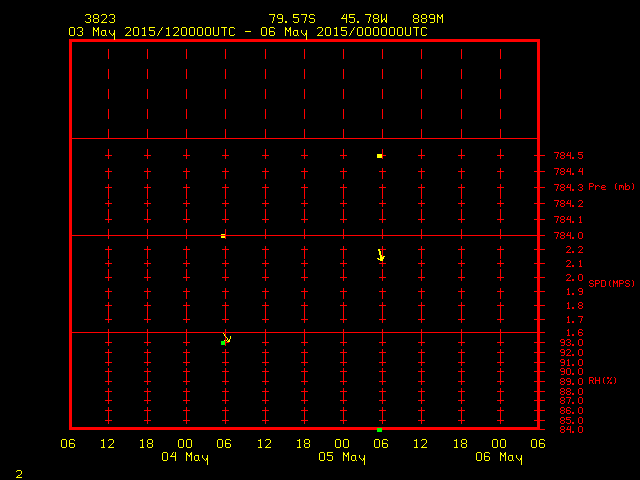Click the 'RH(%)' axis label
This screenshot has height=480, width=640.
601,380
